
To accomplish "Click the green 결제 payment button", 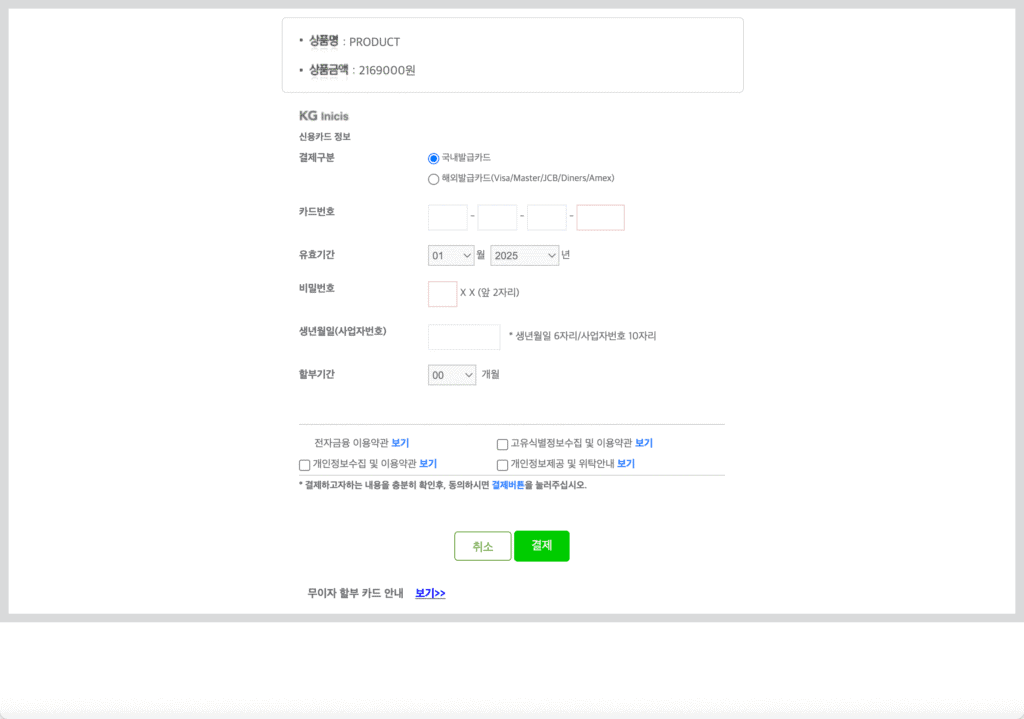I will click(541, 546).
